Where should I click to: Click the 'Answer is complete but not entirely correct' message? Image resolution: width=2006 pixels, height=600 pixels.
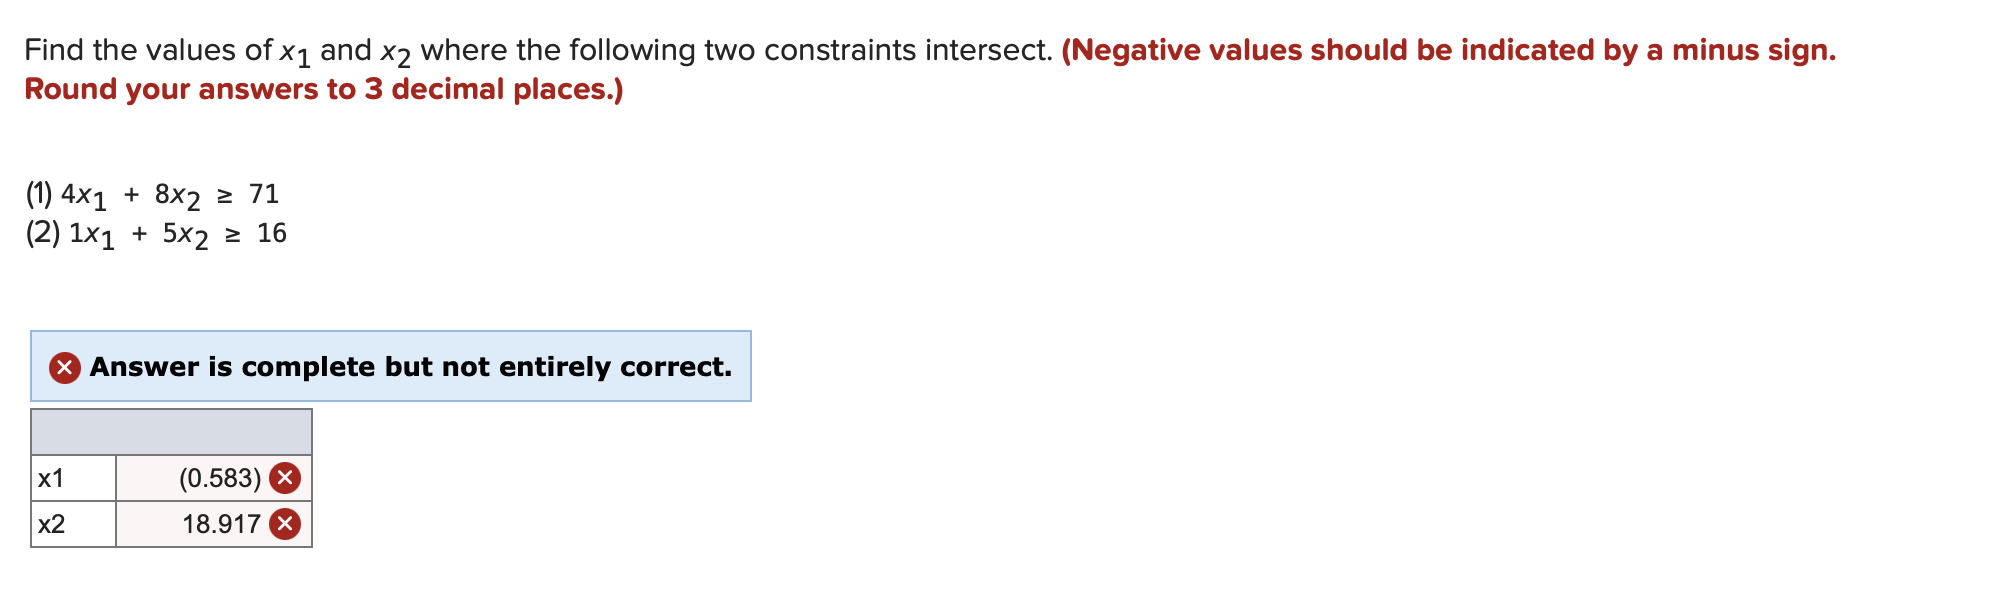click(x=410, y=367)
